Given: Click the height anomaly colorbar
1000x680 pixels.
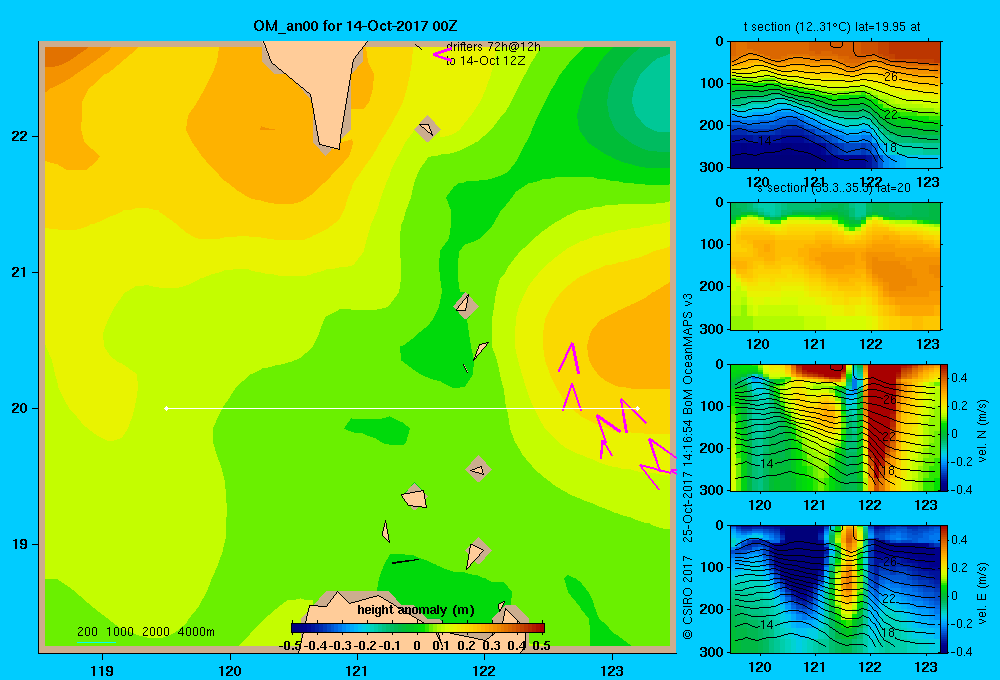Looking at the screenshot, I should [418, 628].
